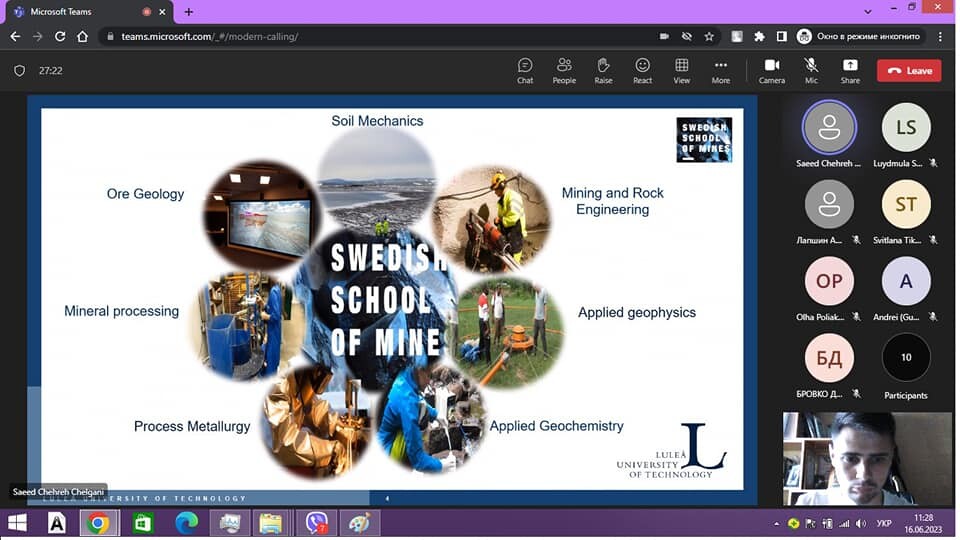Open the Chat panel
This screenshot has height=540, width=960.
(x=525, y=70)
